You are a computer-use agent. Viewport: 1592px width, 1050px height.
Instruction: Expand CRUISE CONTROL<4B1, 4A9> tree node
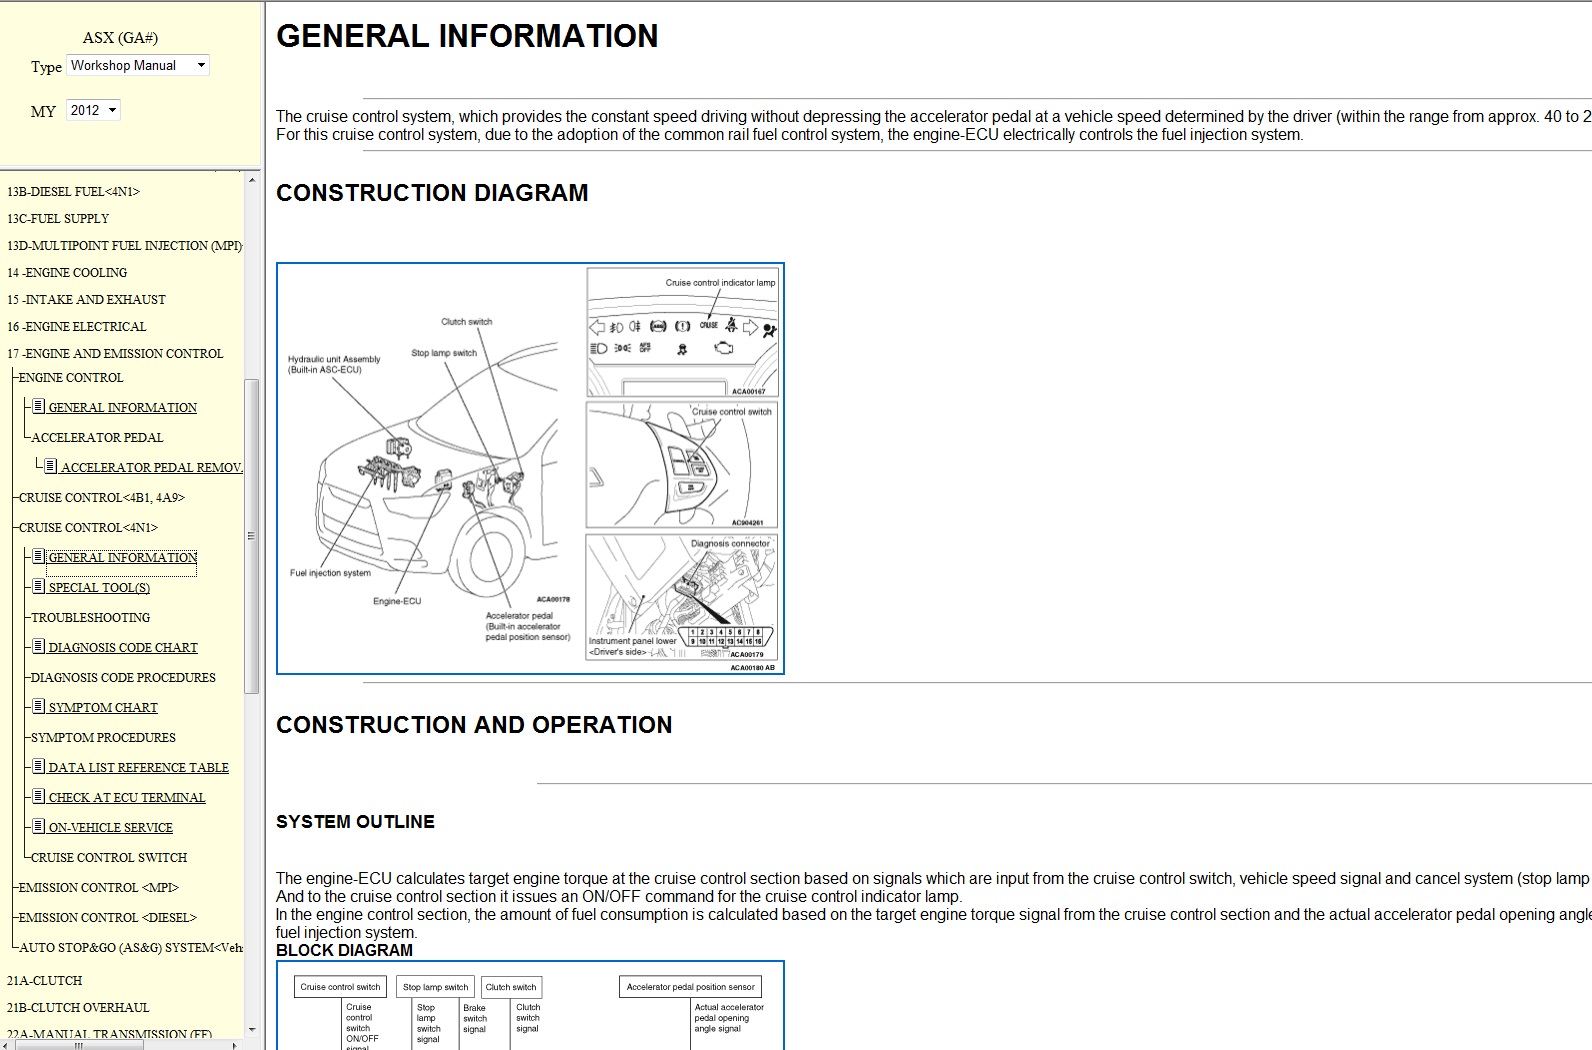[x=101, y=498]
